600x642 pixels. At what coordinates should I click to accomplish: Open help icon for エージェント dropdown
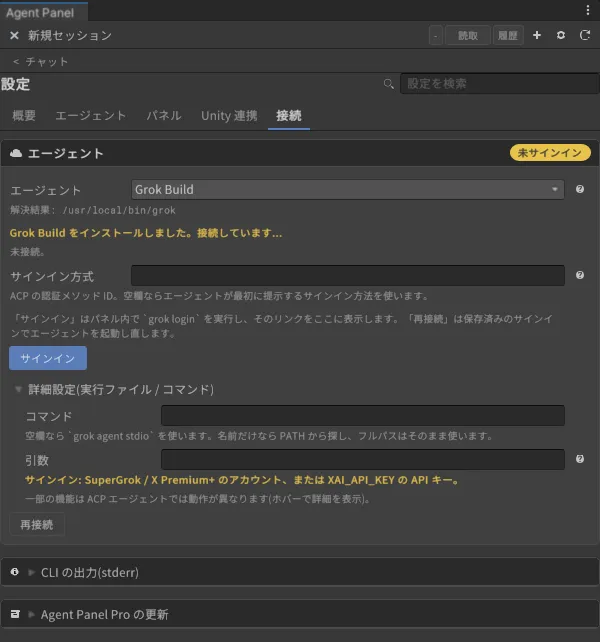(x=580, y=189)
